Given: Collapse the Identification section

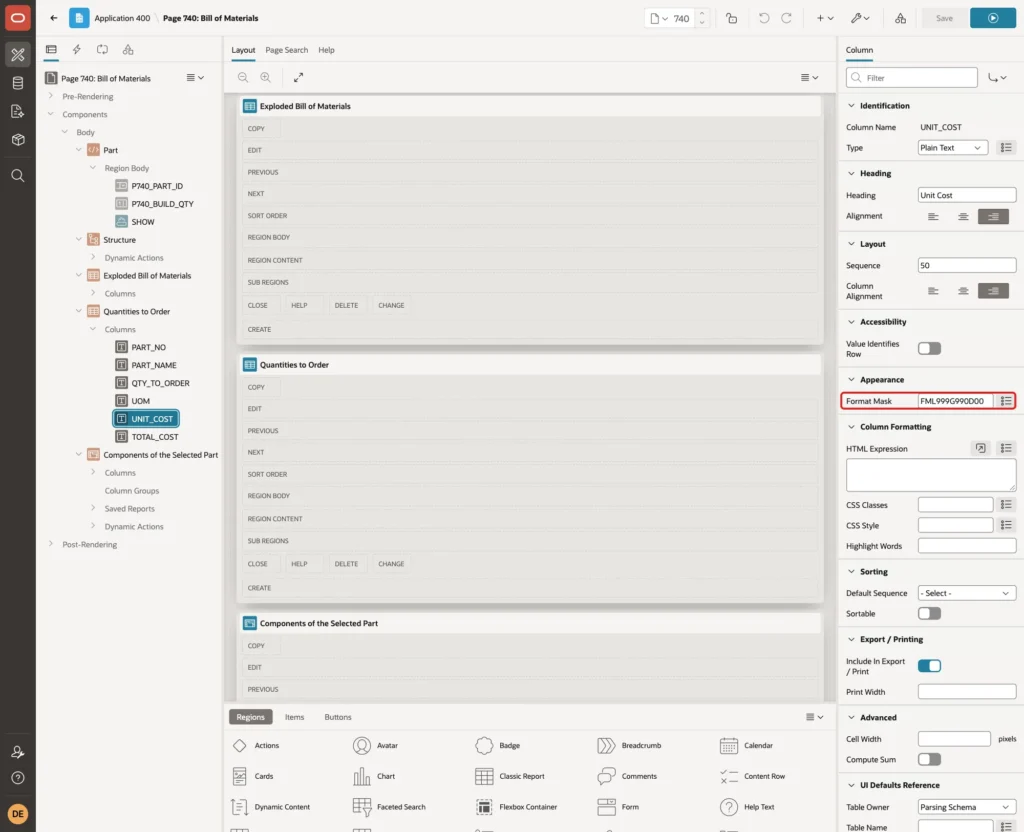Looking at the screenshot, I should pyautogui.click(x=851, y=106).
